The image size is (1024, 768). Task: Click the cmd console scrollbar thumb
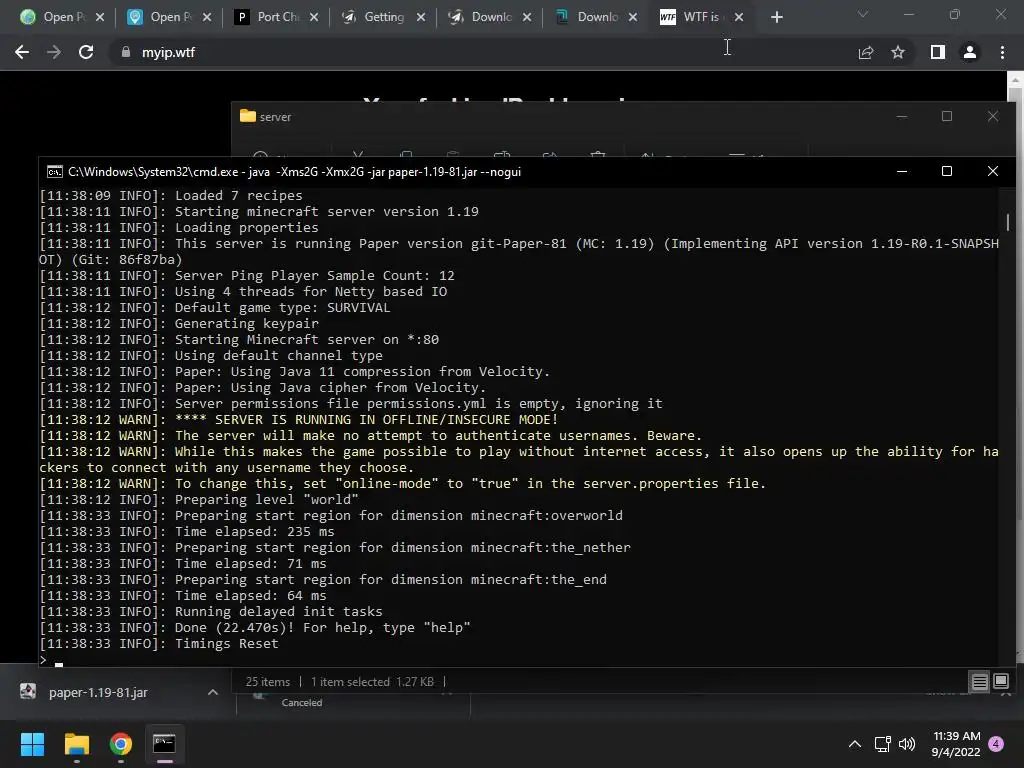pyautogui.click(x=1007, y=222)
